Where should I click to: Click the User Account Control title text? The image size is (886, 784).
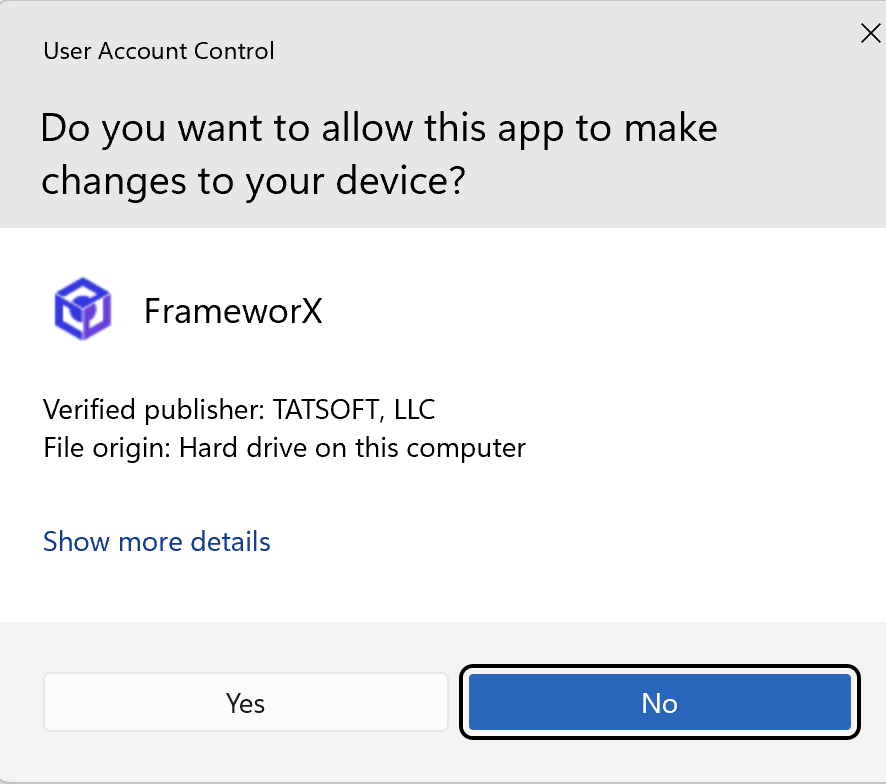click(159, 51)
